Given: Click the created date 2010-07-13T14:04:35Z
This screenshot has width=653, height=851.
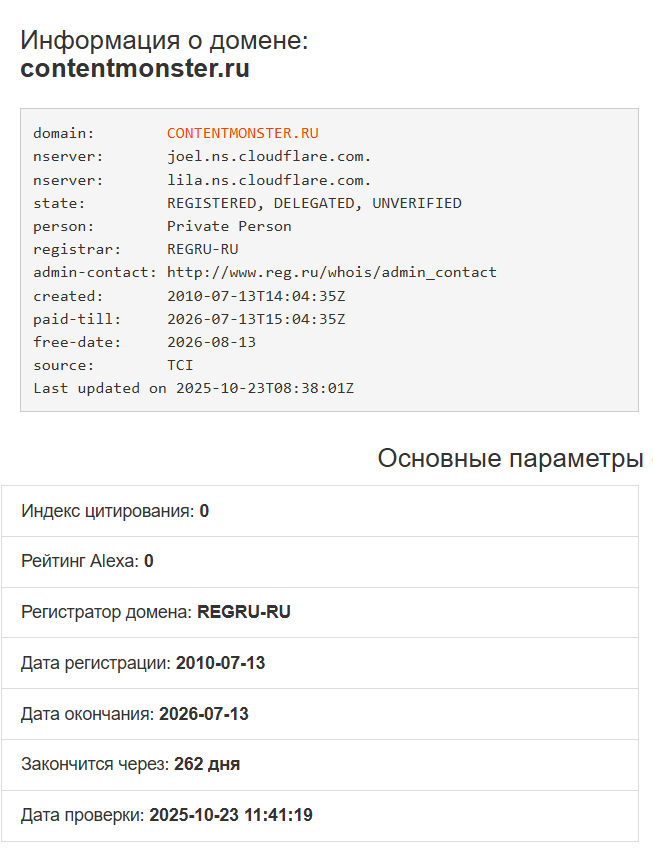Looking at the screenshot, I should [x=256, y=296].
